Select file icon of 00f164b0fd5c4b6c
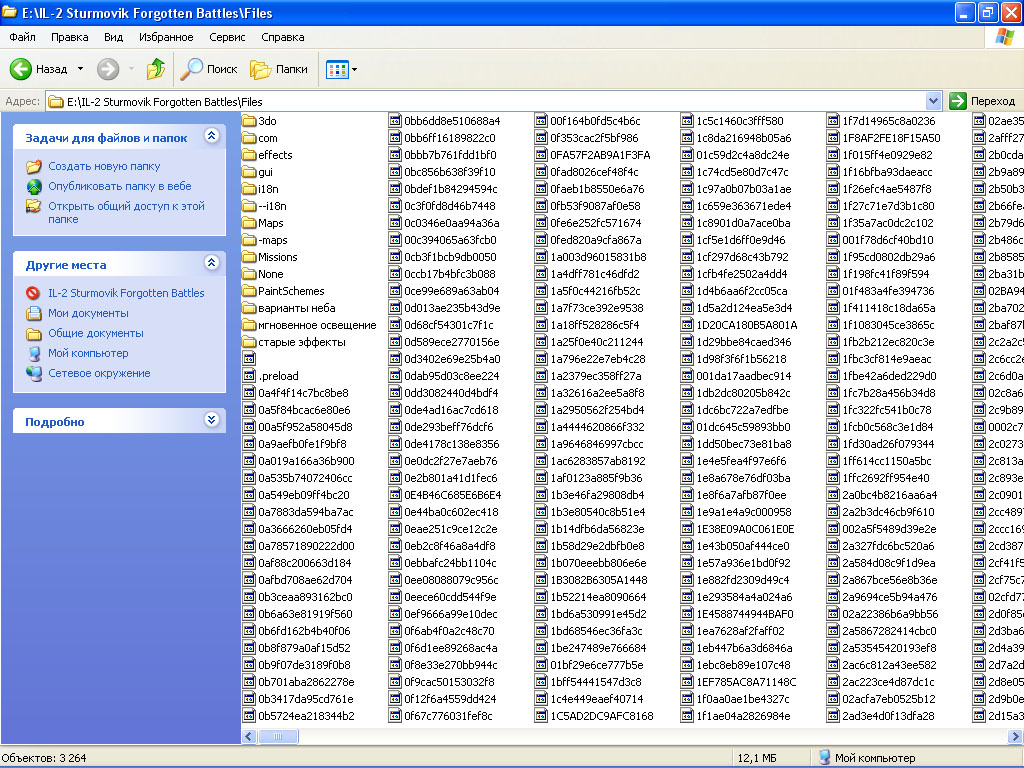The width and height of the screenshot is (1024, 768). (x=541, y=121)
